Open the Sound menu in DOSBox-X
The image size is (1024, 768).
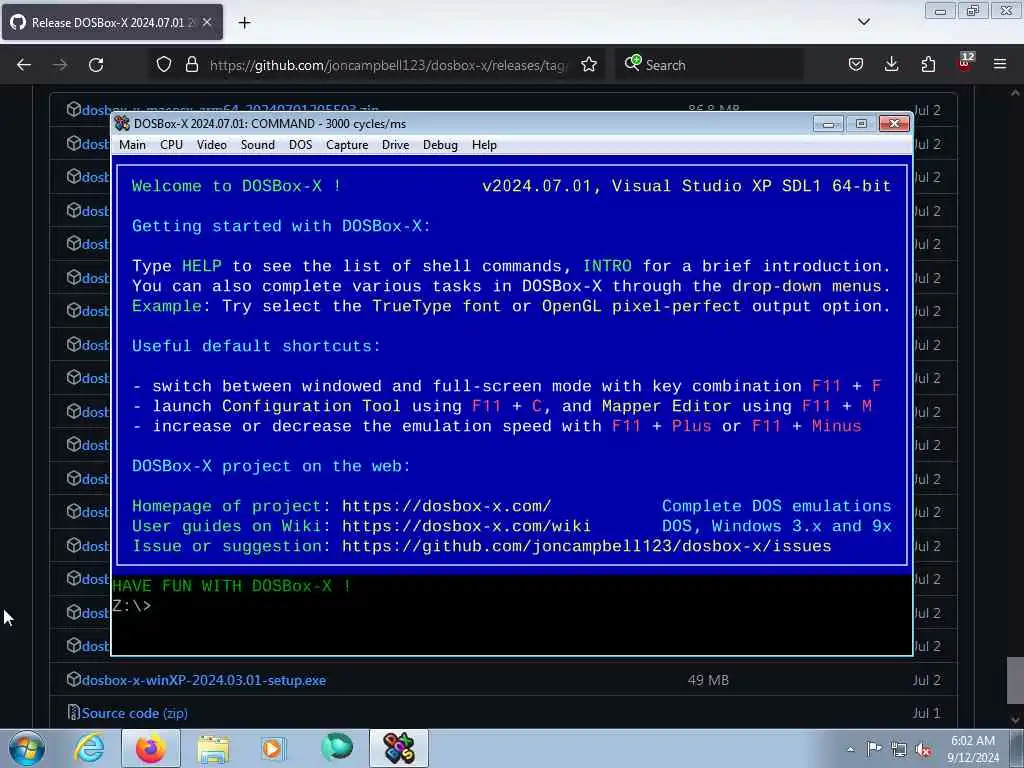257,145
